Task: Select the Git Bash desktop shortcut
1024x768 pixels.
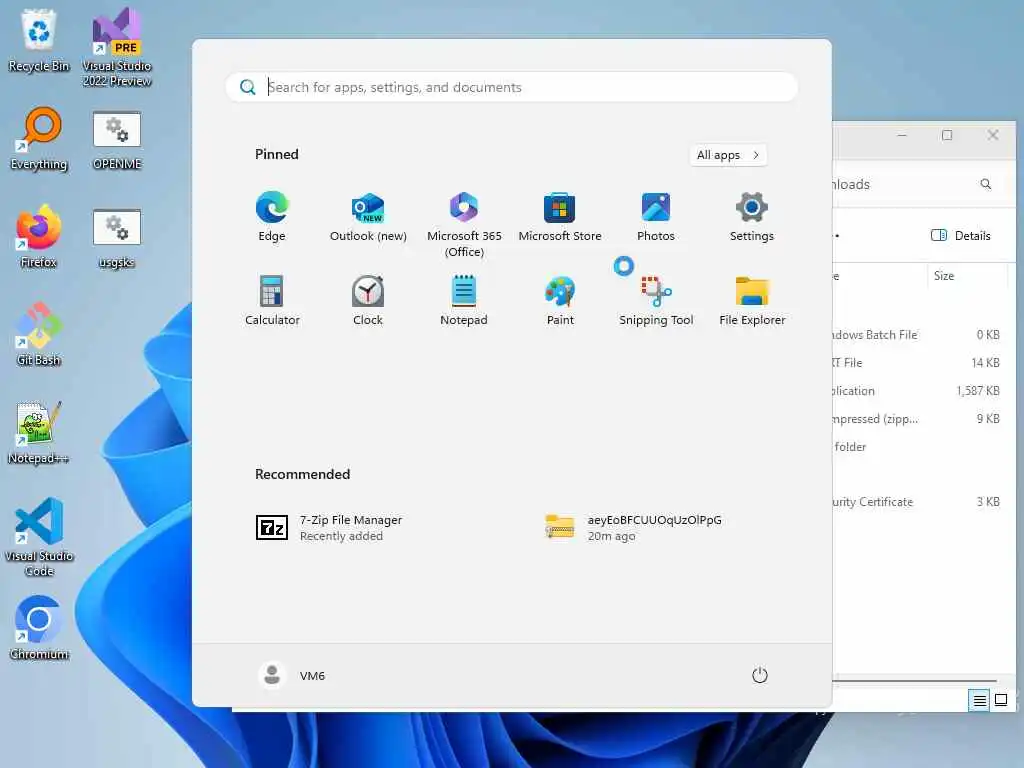Action: coord(39,334)
